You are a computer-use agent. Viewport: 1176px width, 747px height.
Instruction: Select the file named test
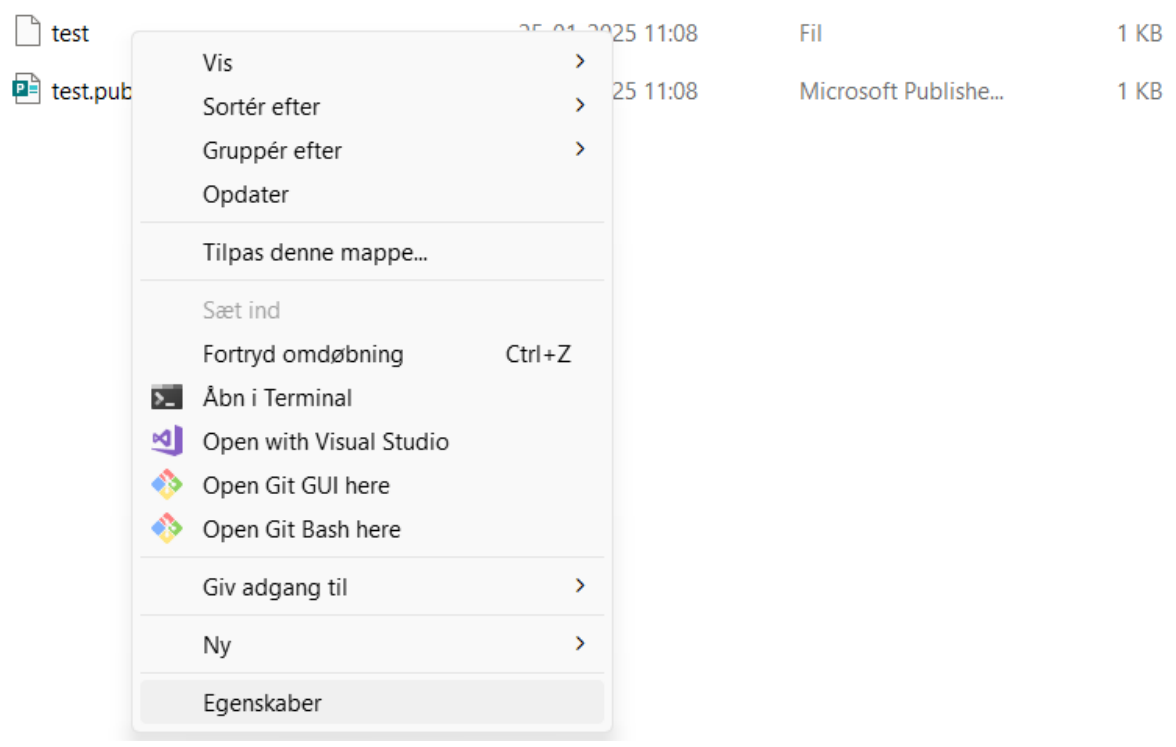(70, 33)
